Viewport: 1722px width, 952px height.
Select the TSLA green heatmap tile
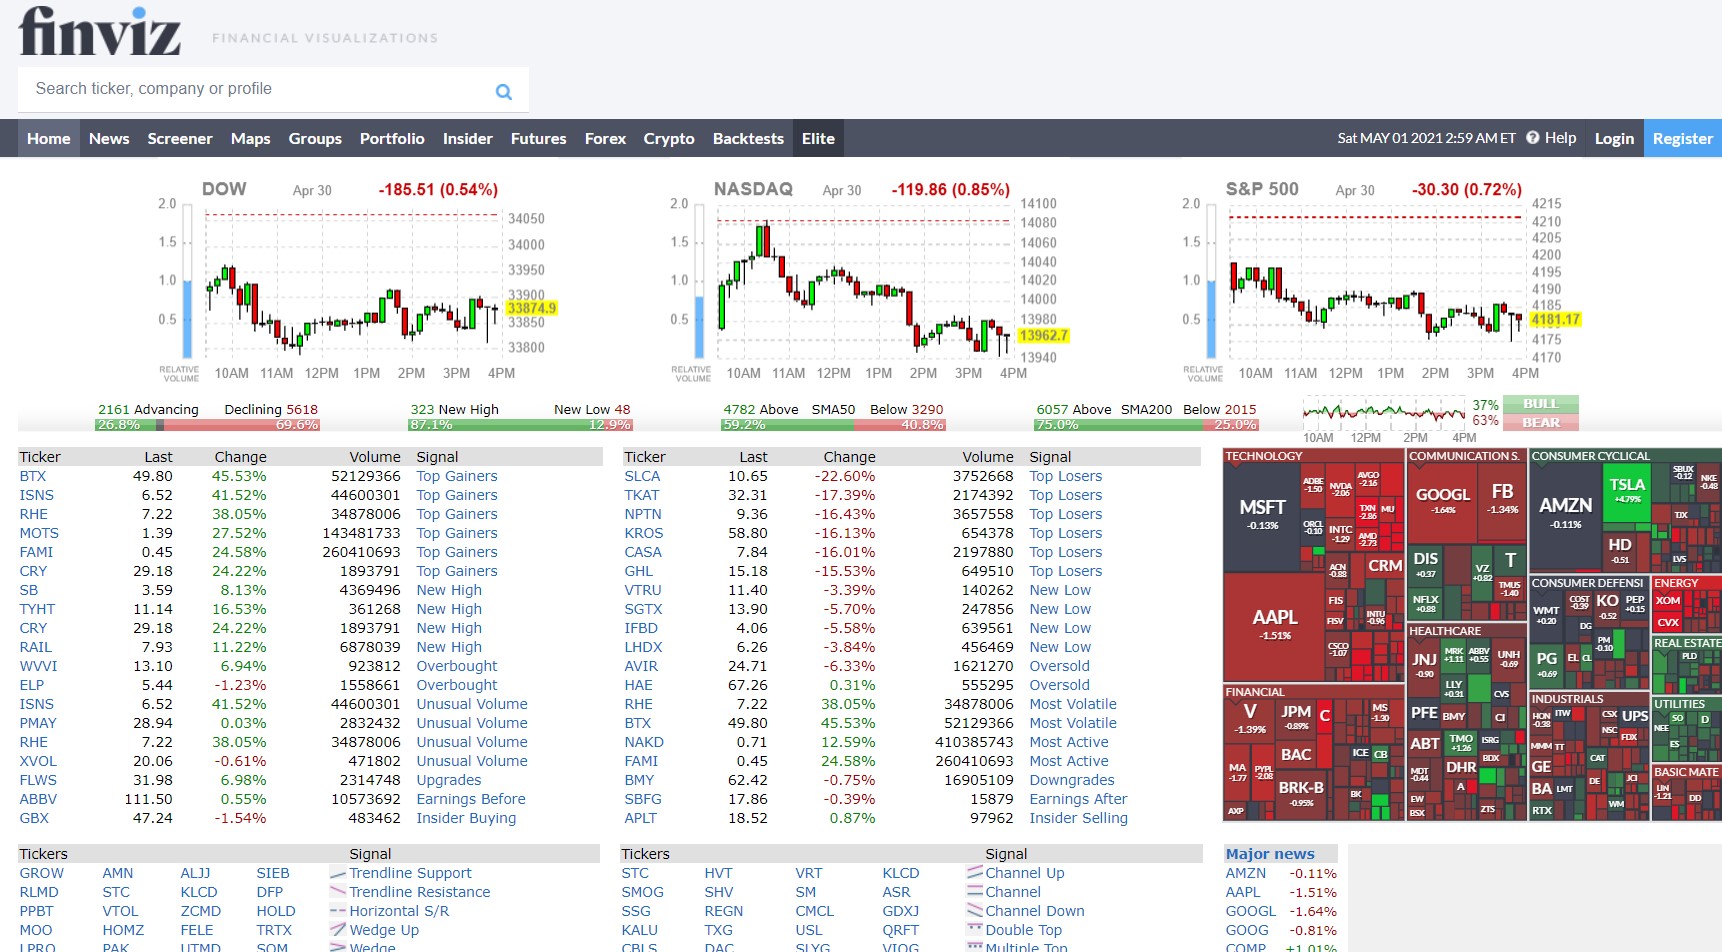click(1626, 491)
